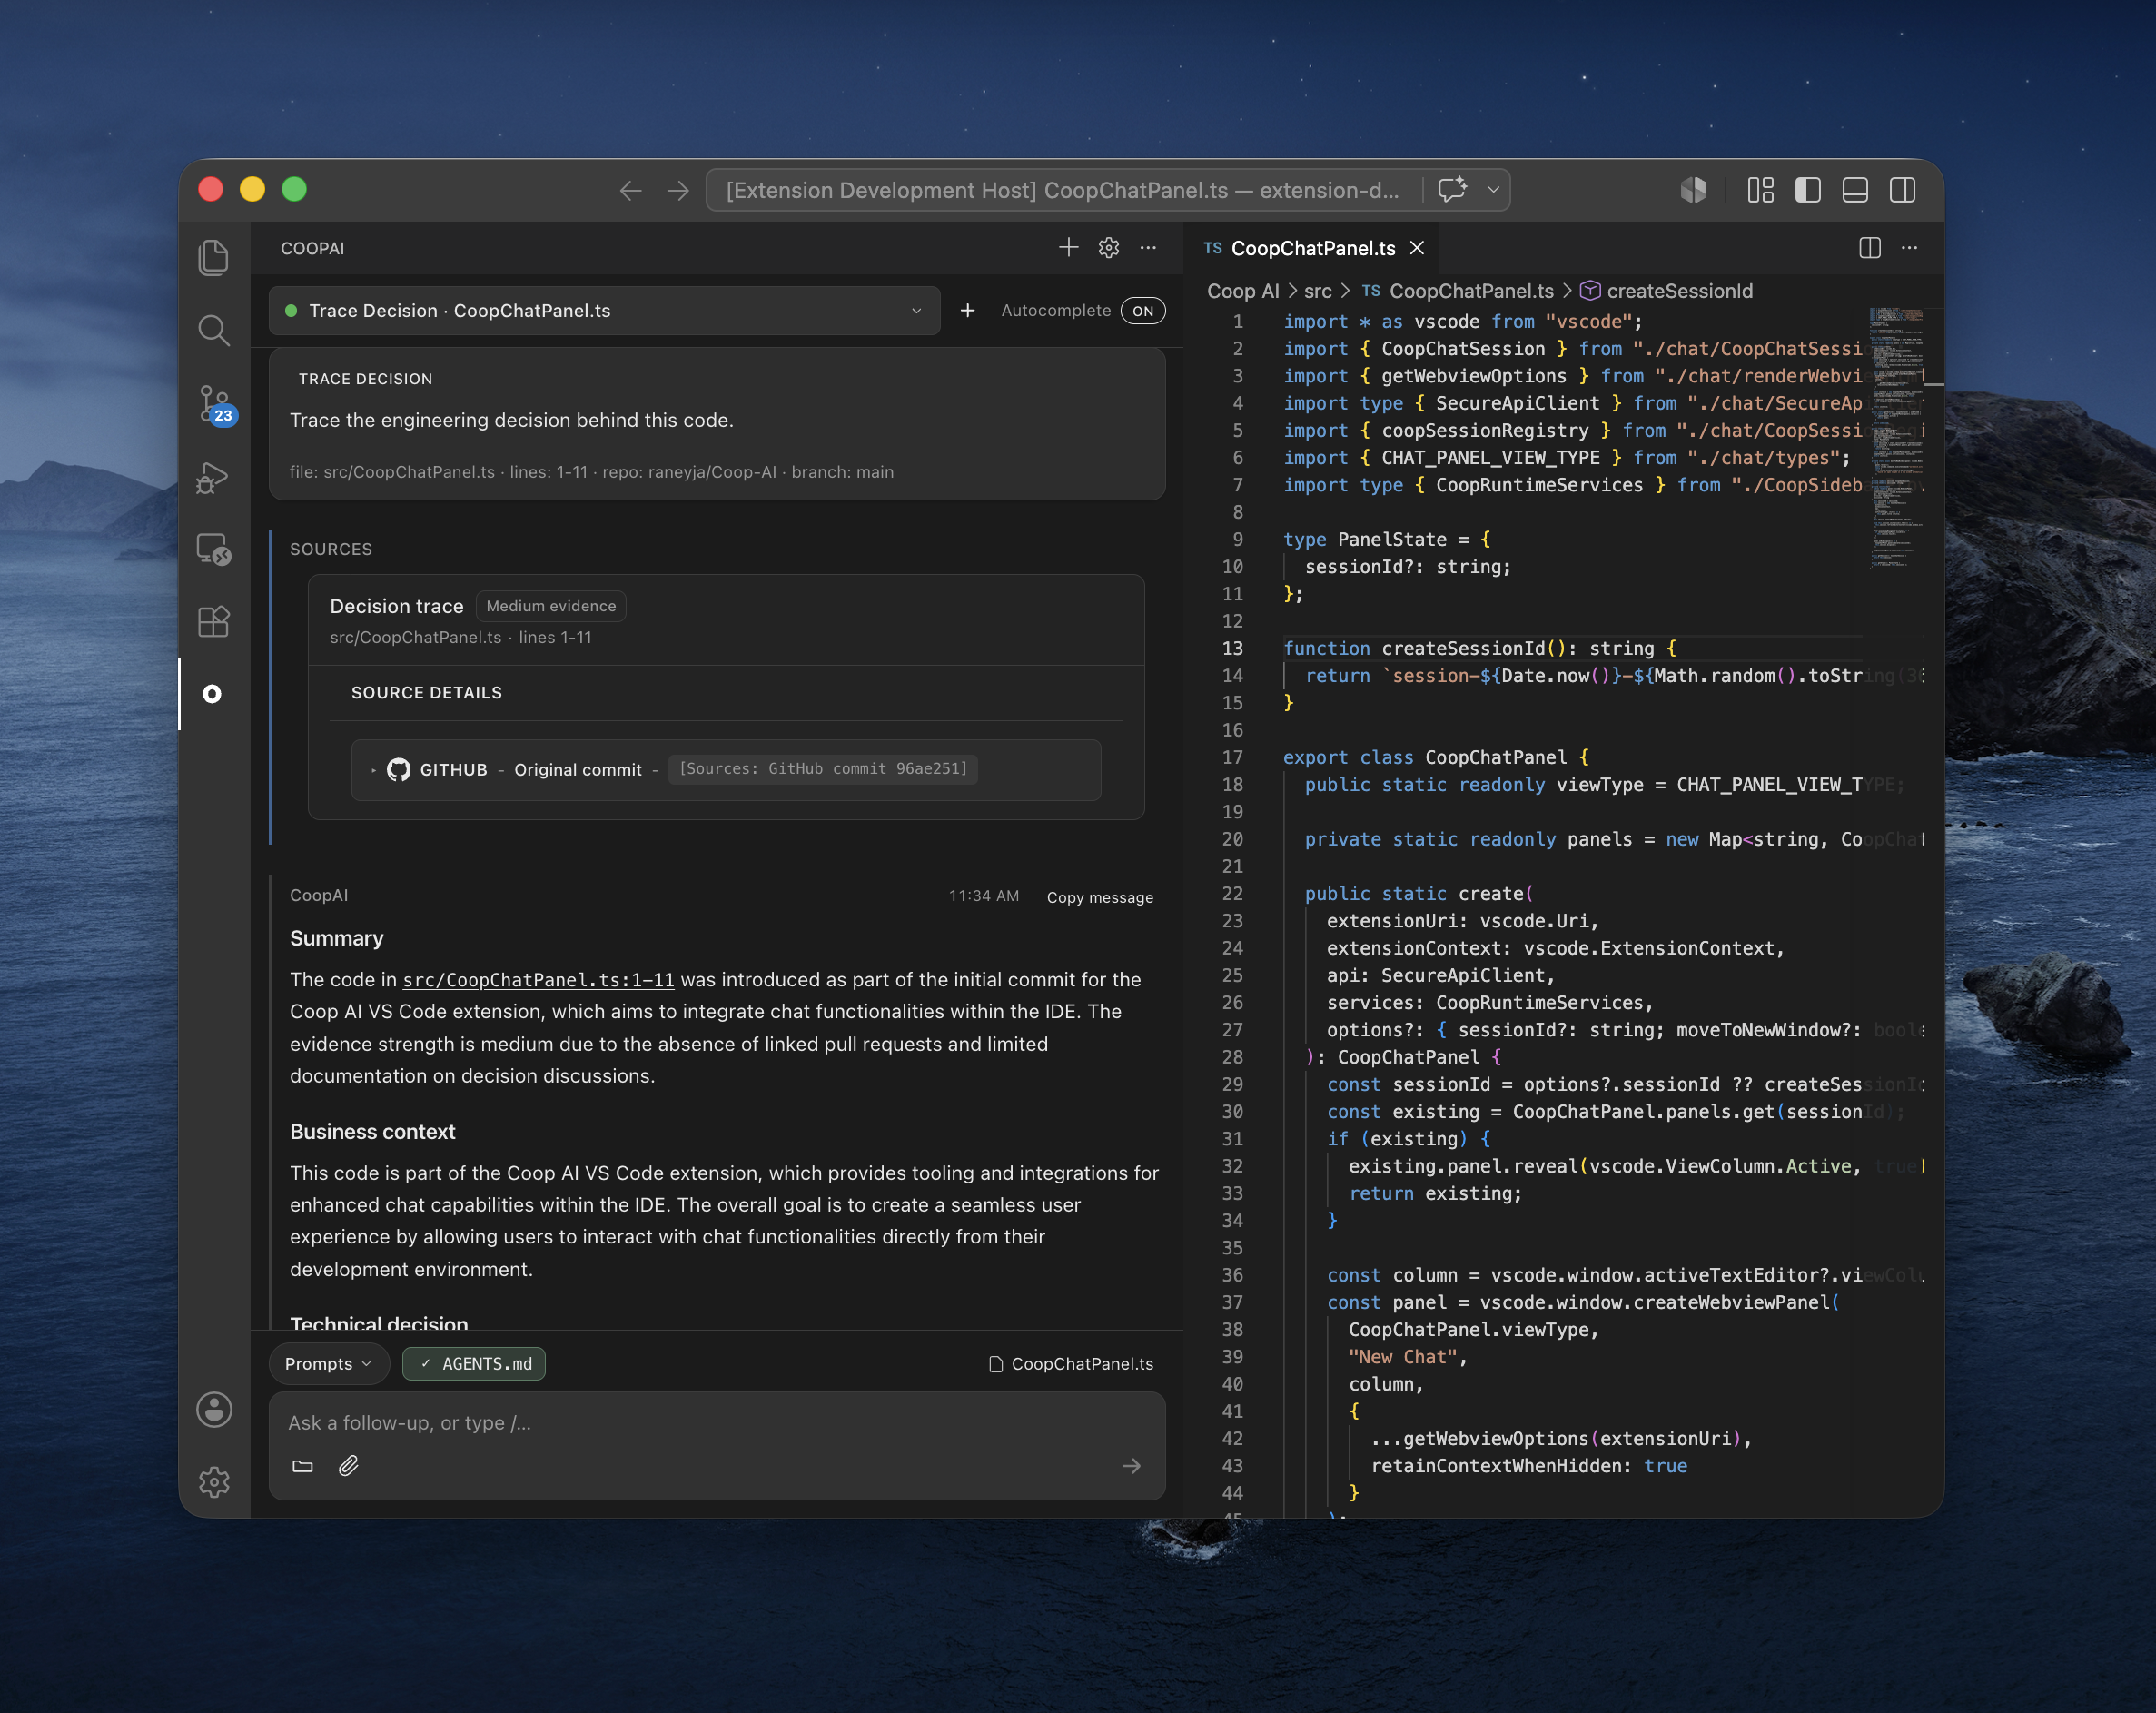The height and width of the screenshot is (1713, 2156).
Task: Open the Trace Decision session dropdown
Action: 604,311
